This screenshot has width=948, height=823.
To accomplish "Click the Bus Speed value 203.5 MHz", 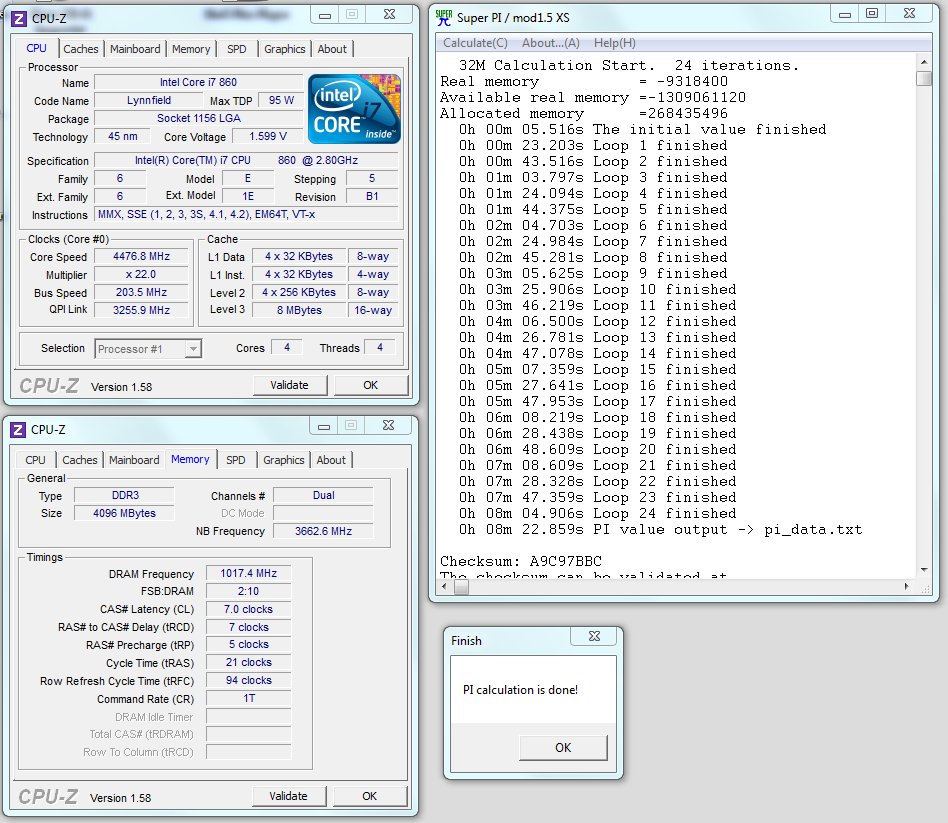I will click(141, 293).
